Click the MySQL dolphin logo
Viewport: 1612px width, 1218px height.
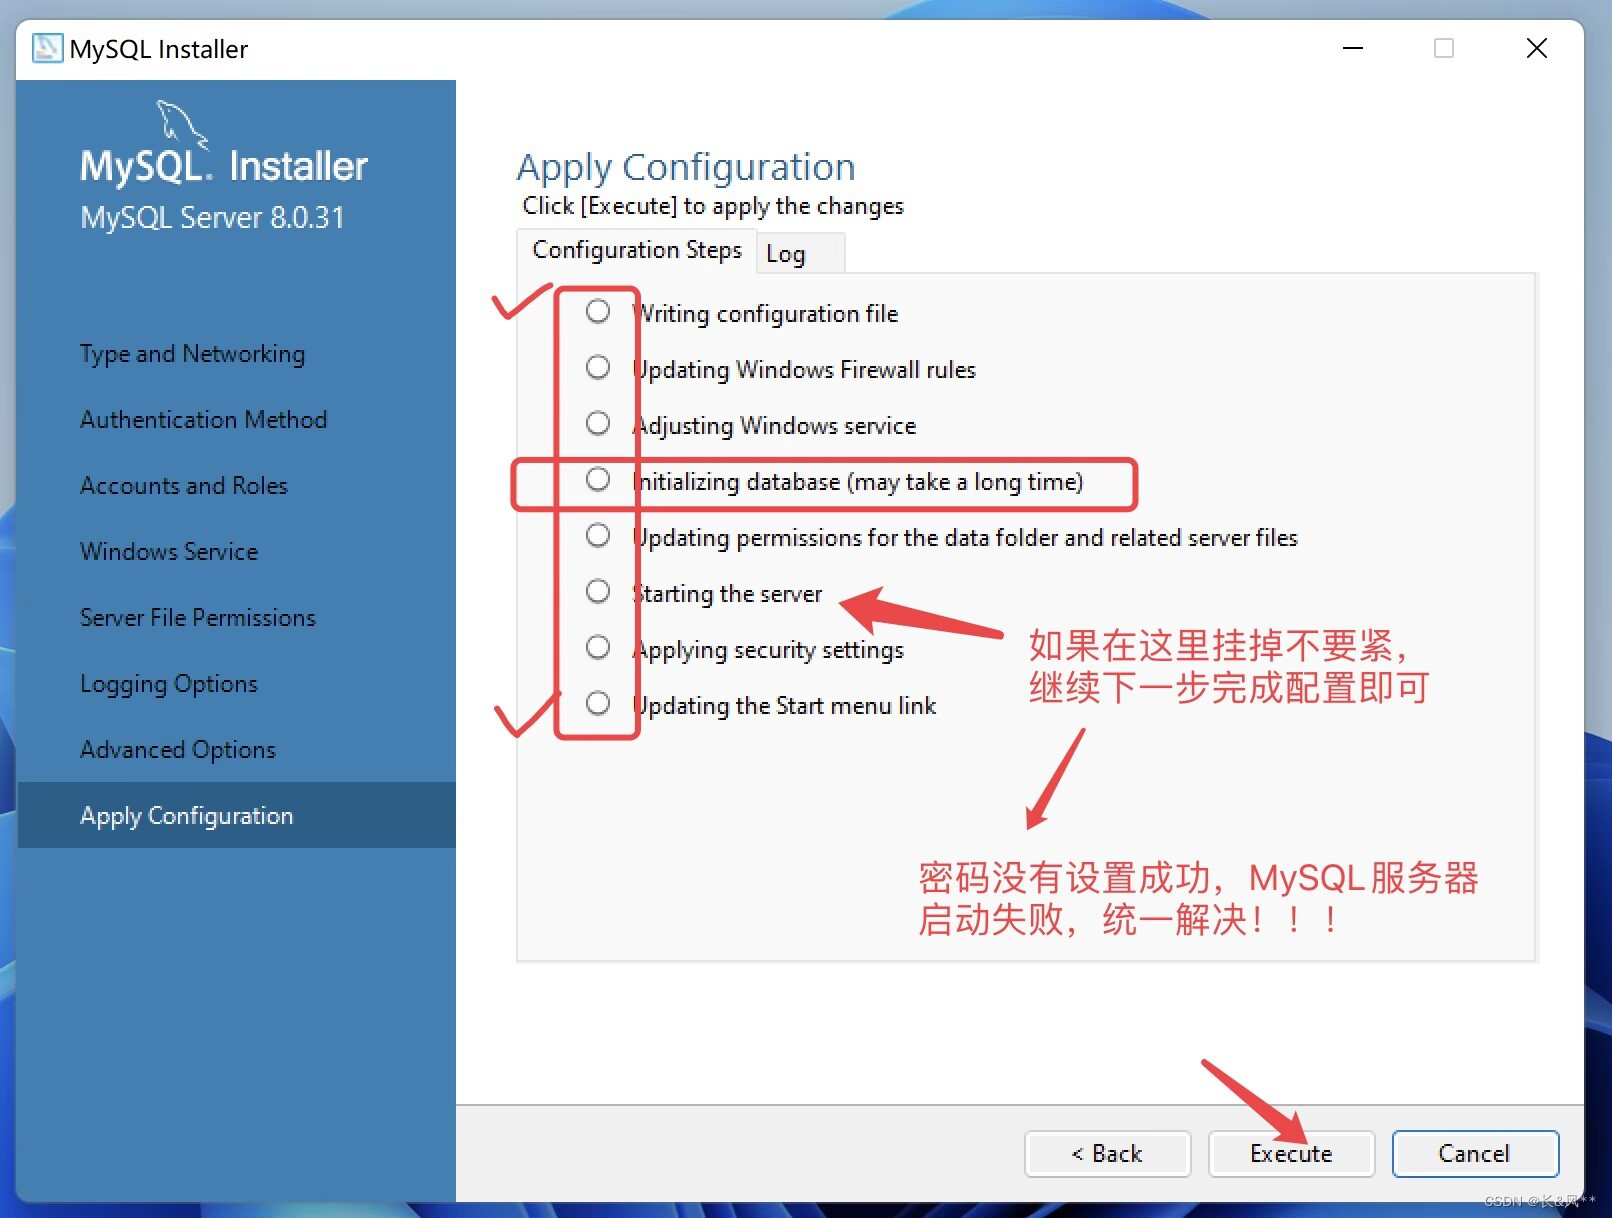(x=181, y=124)
